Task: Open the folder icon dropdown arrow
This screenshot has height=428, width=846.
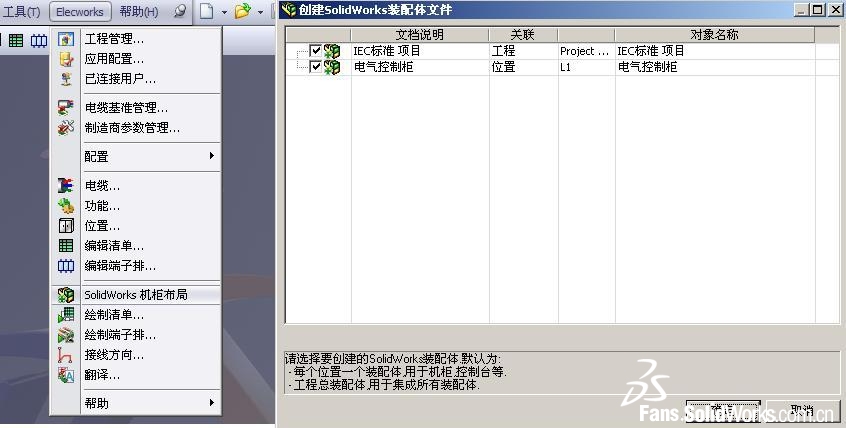Action: pos(261,12)
